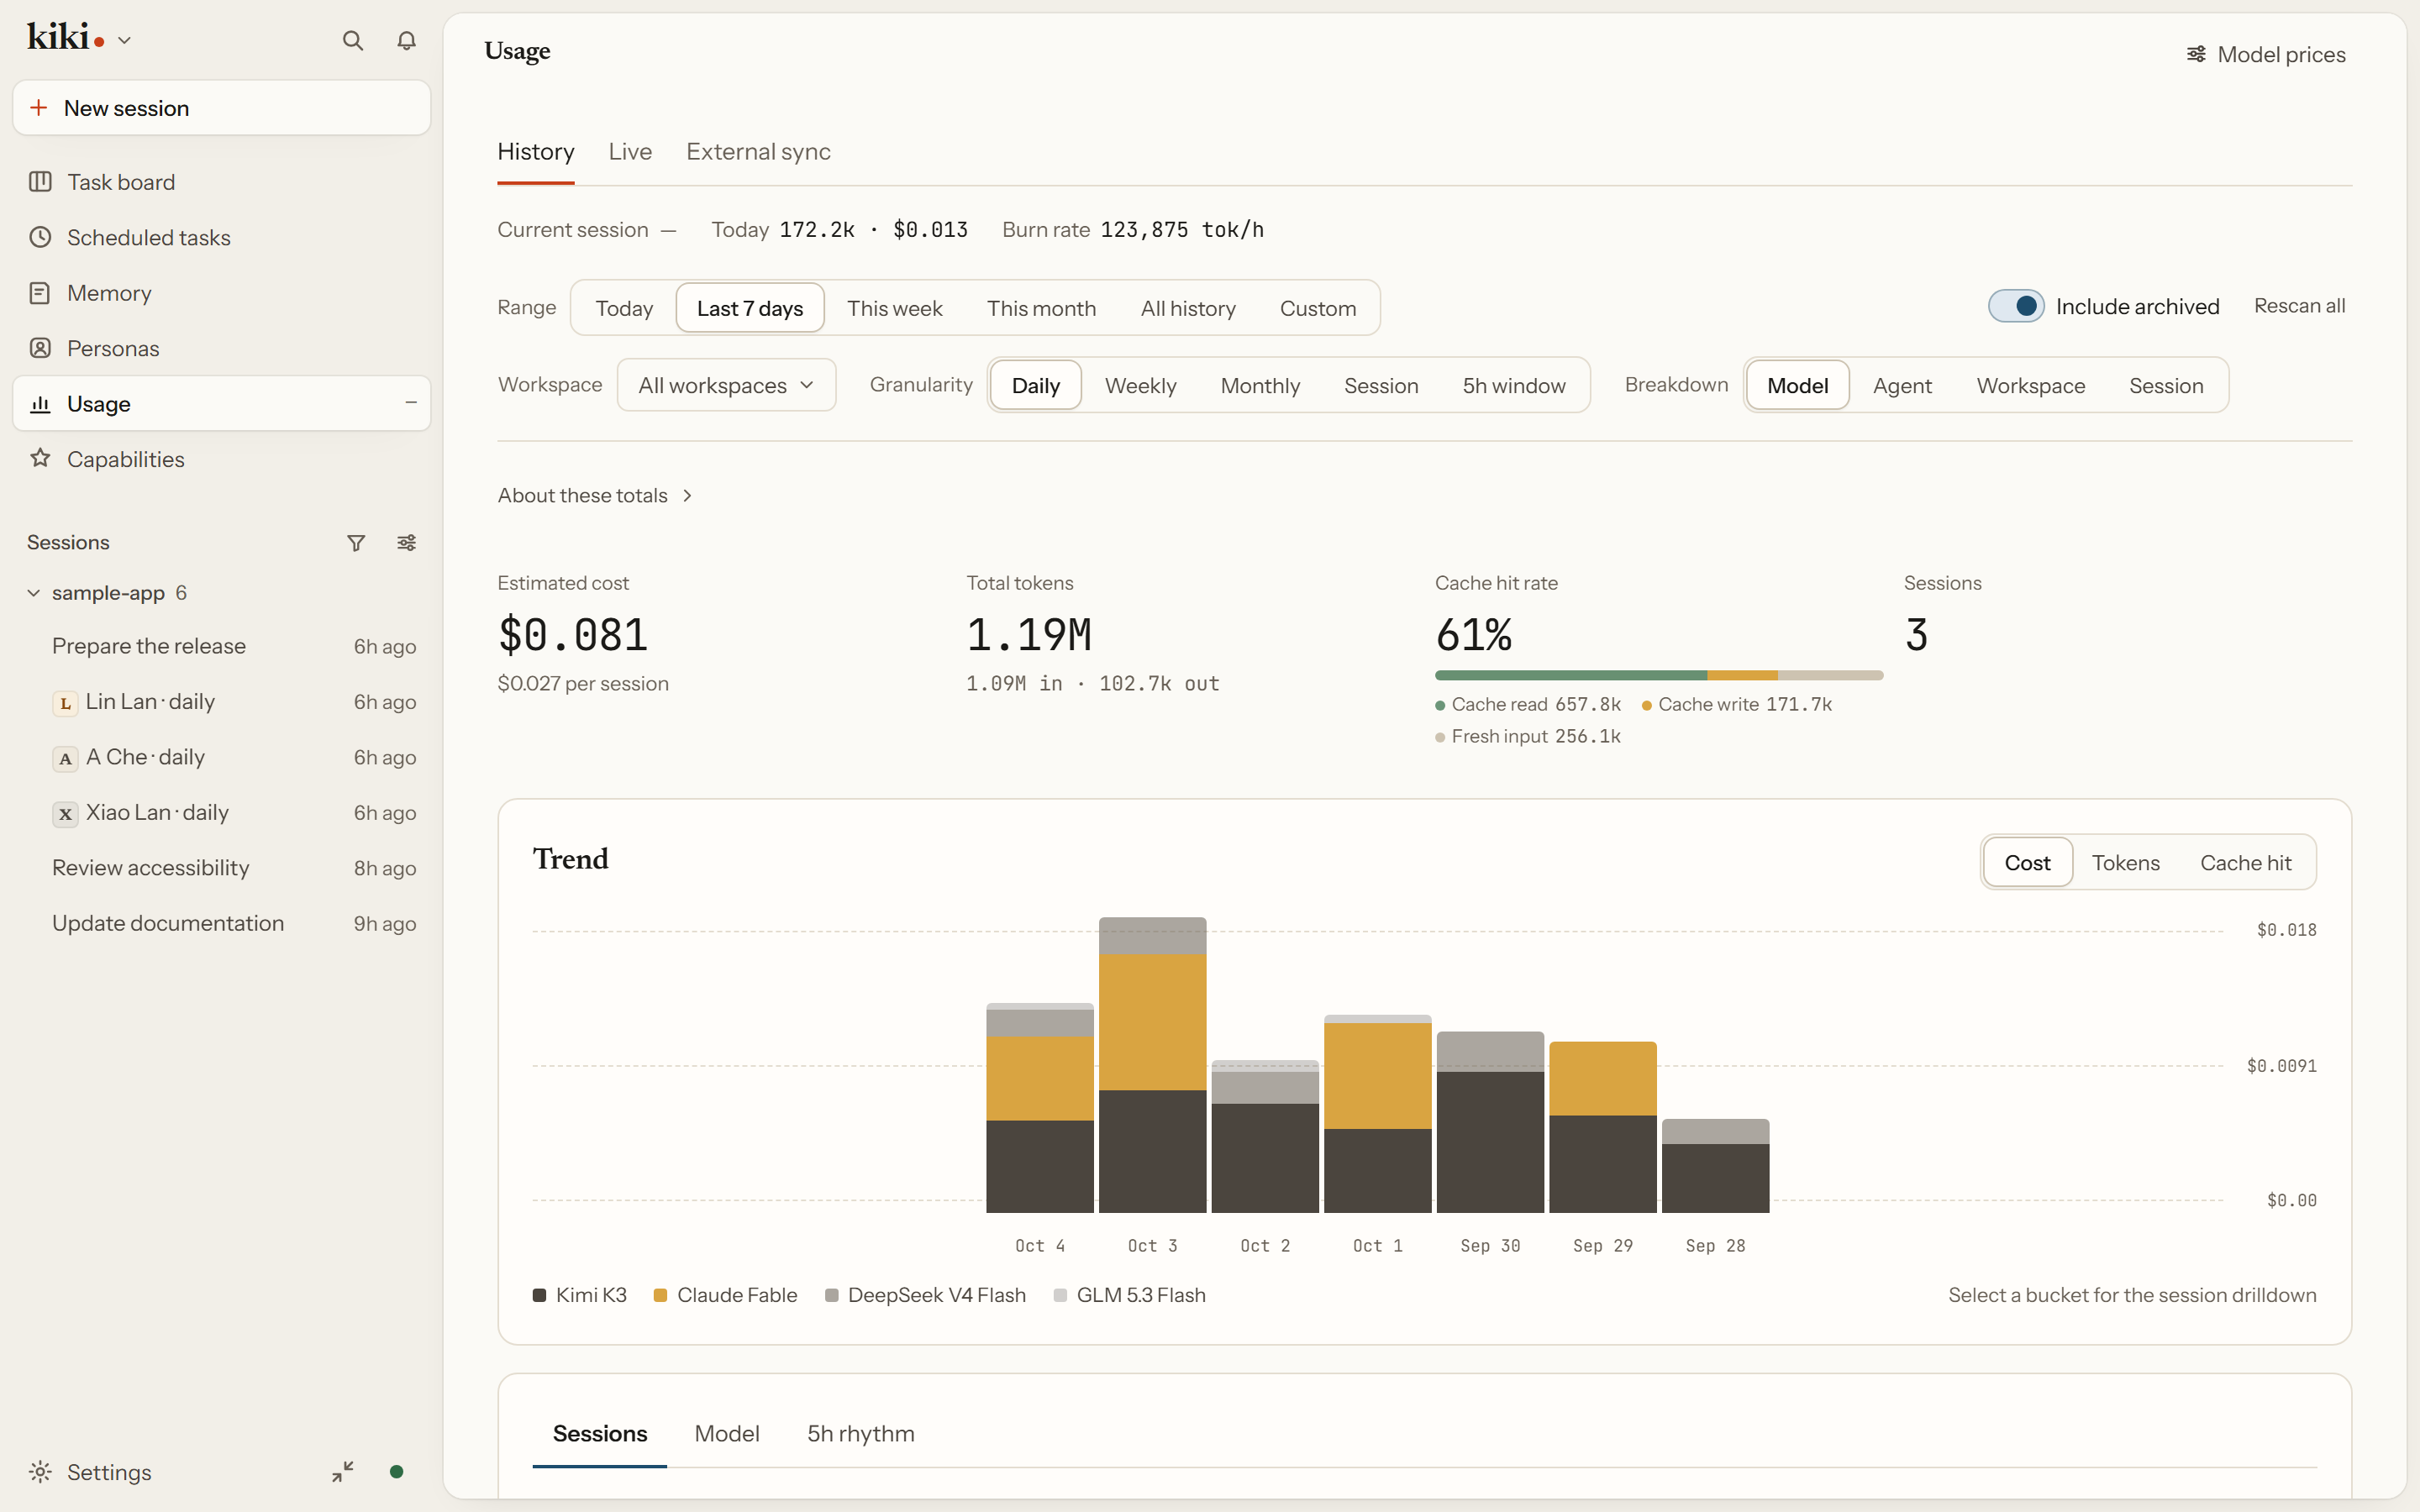
Task: Click the Claude Fable legend swatch
Action: [x=660, y=1295]
